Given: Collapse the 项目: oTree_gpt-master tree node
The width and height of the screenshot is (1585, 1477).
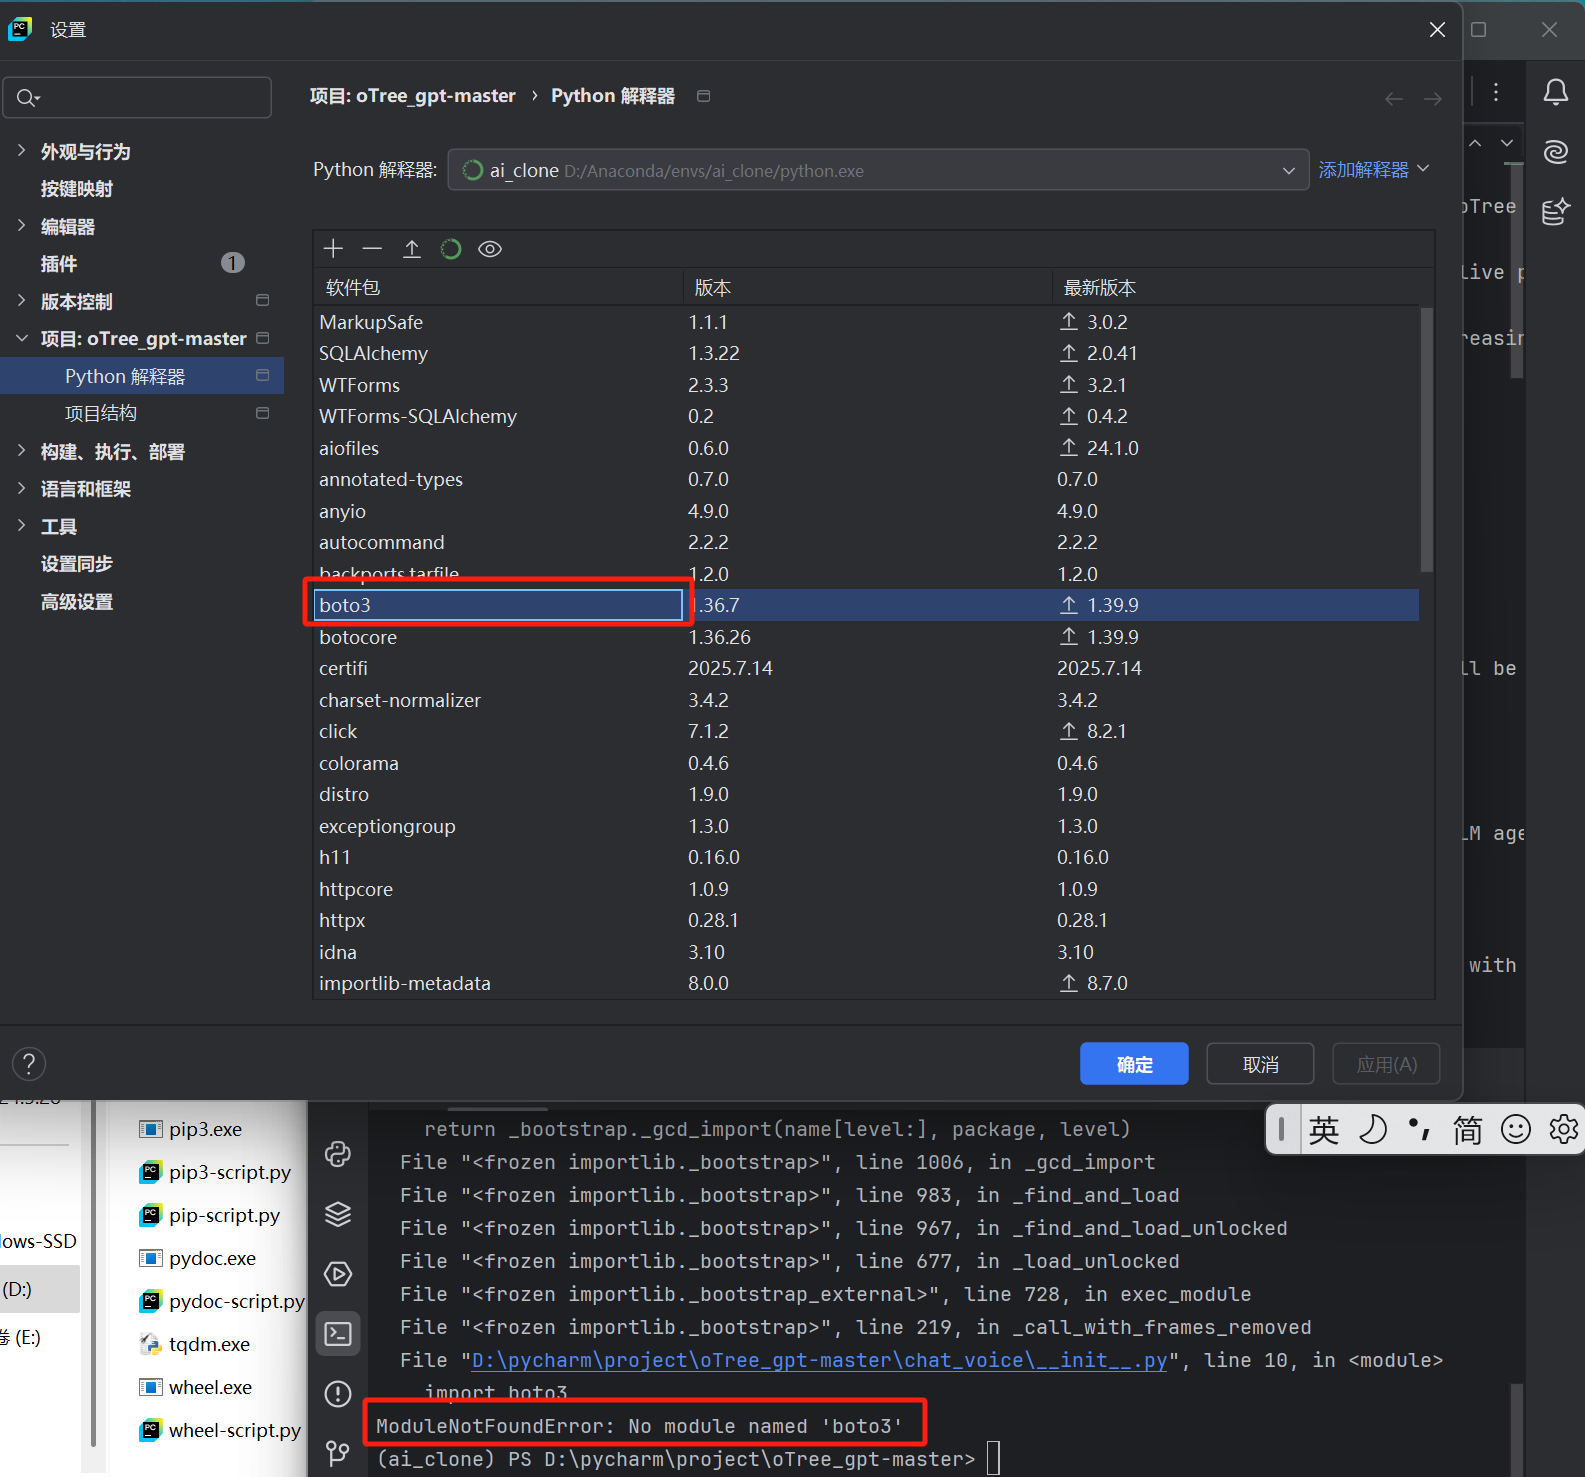Looking at the screenshot, I should click(22, 339).
